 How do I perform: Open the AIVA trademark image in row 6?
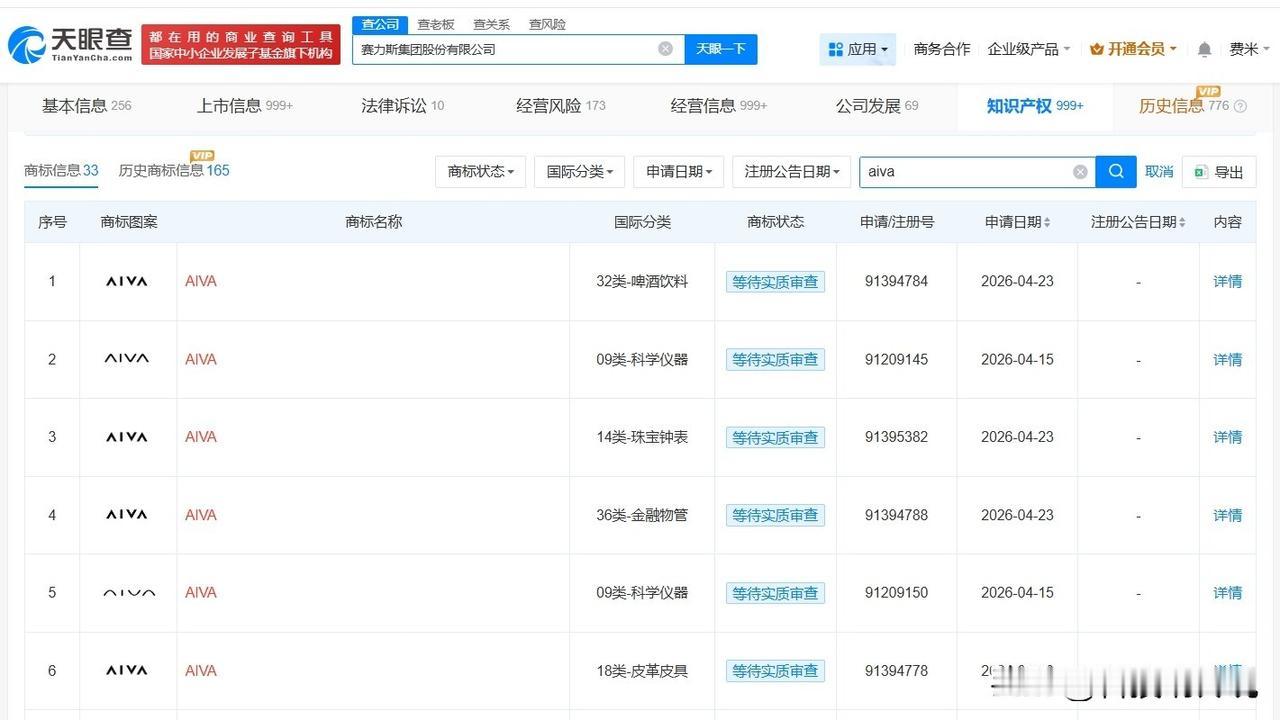click(x=127, y=671)
